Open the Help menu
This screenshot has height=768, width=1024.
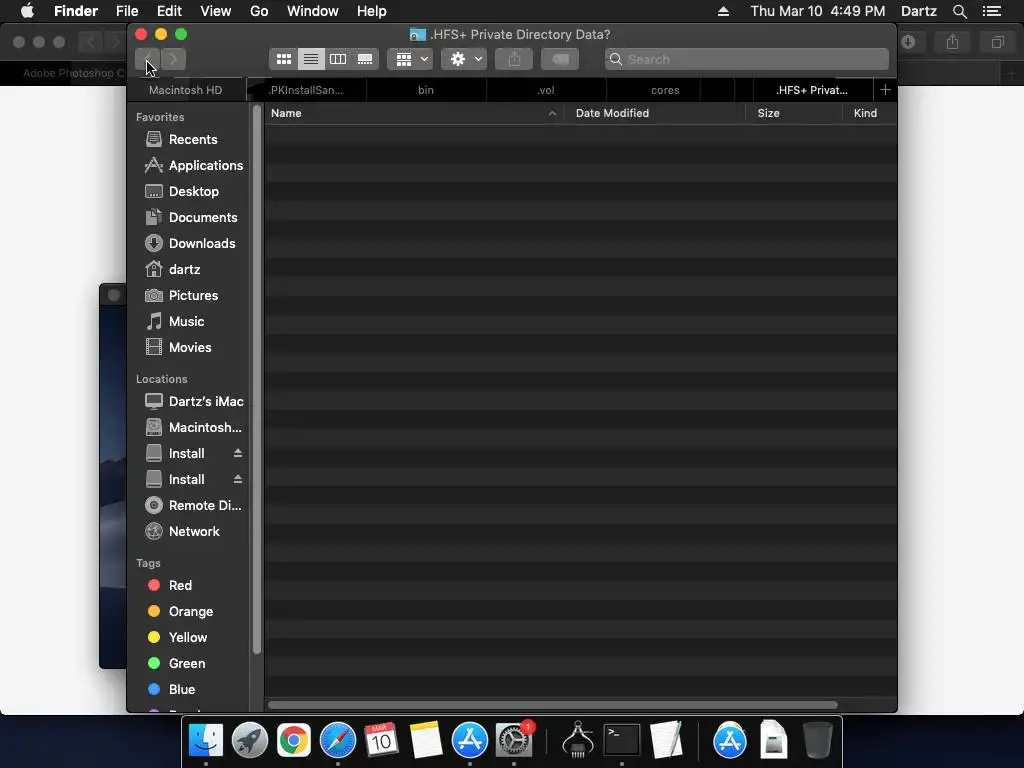(x=372, y=11)
